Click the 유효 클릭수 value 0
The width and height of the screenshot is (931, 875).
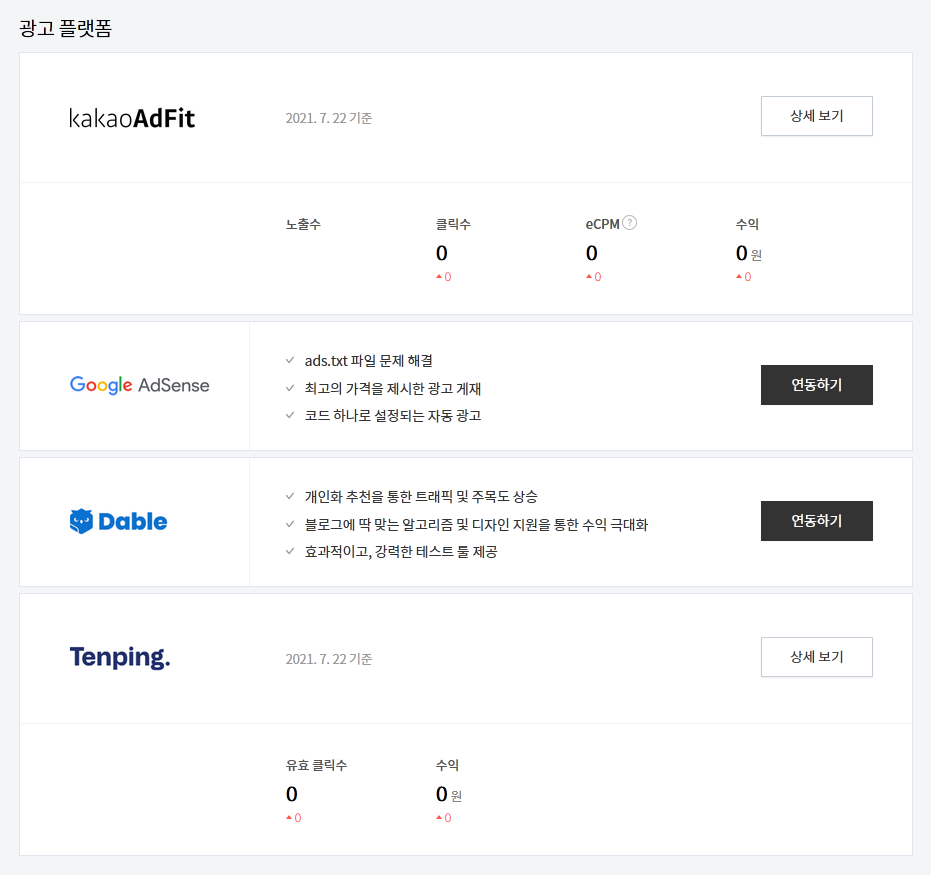click(292, 794)
